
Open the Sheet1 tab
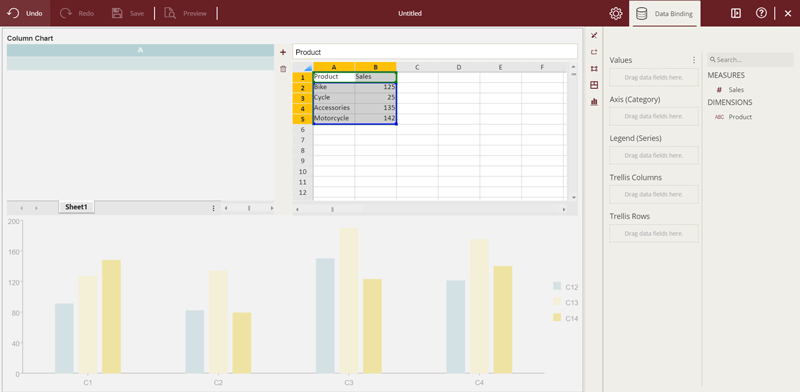(x=77, y=207)
